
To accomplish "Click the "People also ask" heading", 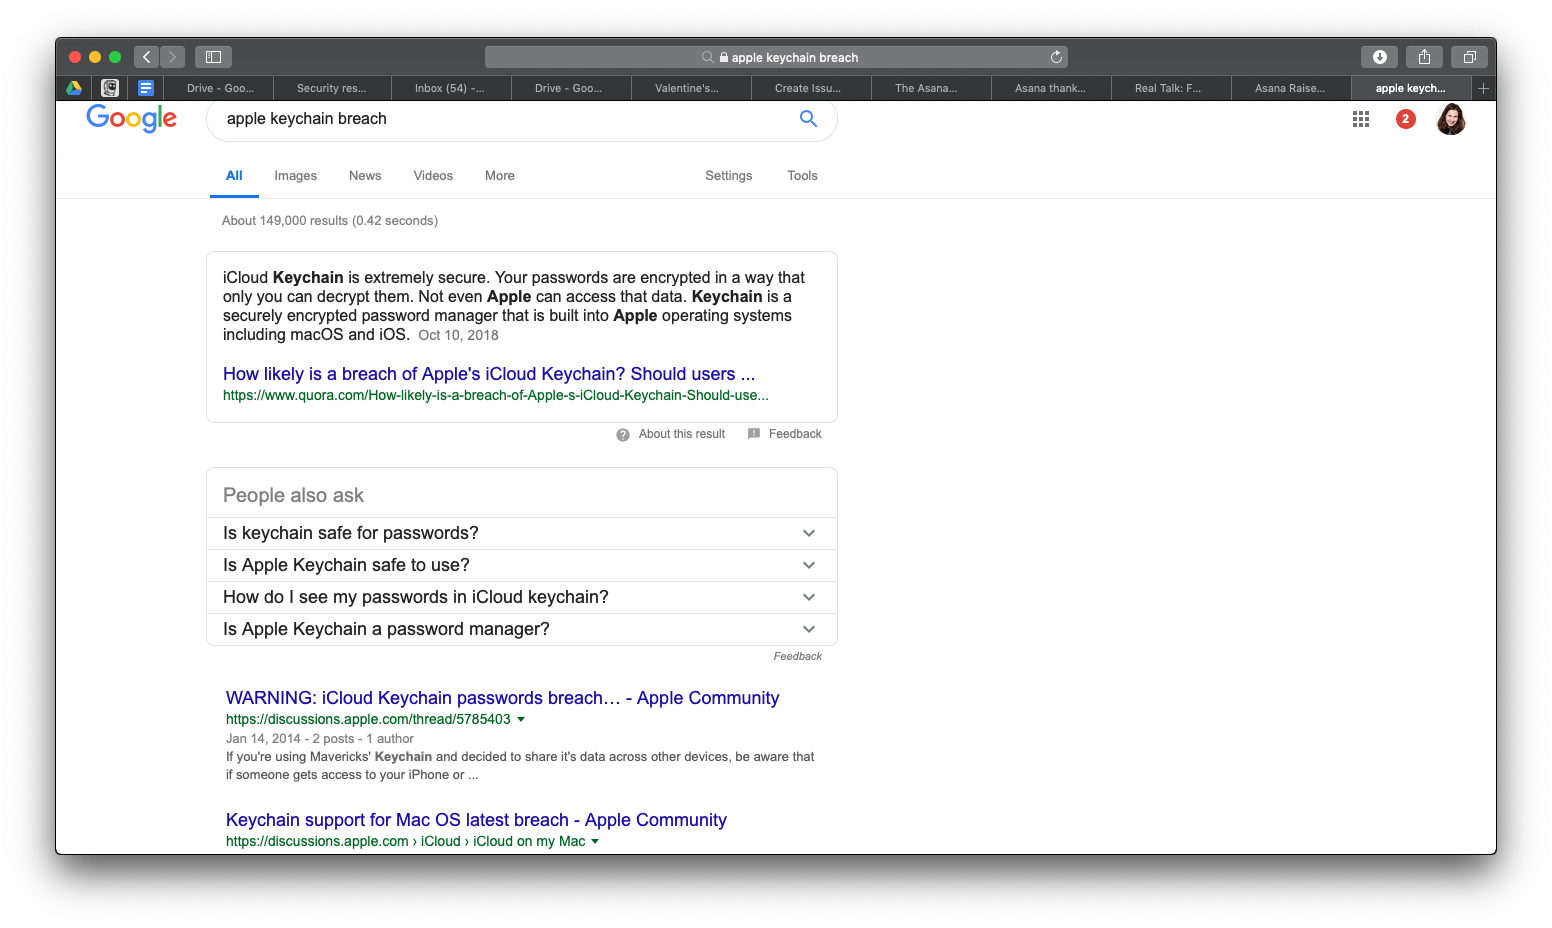I will point(293,496).
